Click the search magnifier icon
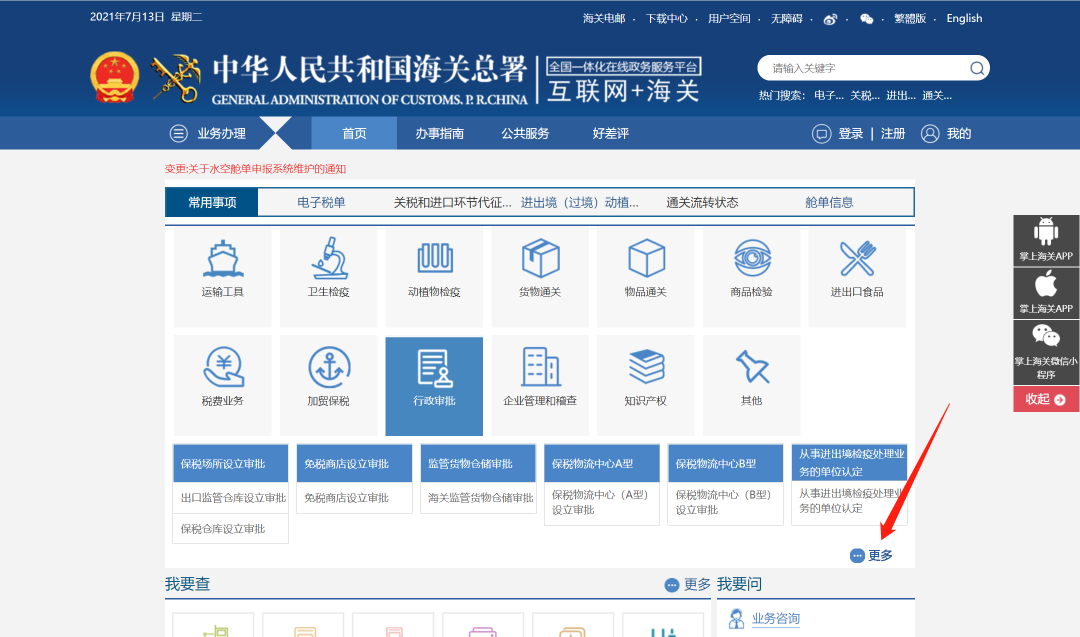This screenshot has height=637, width=1080. pyautogui.click(x=977, y=68)
